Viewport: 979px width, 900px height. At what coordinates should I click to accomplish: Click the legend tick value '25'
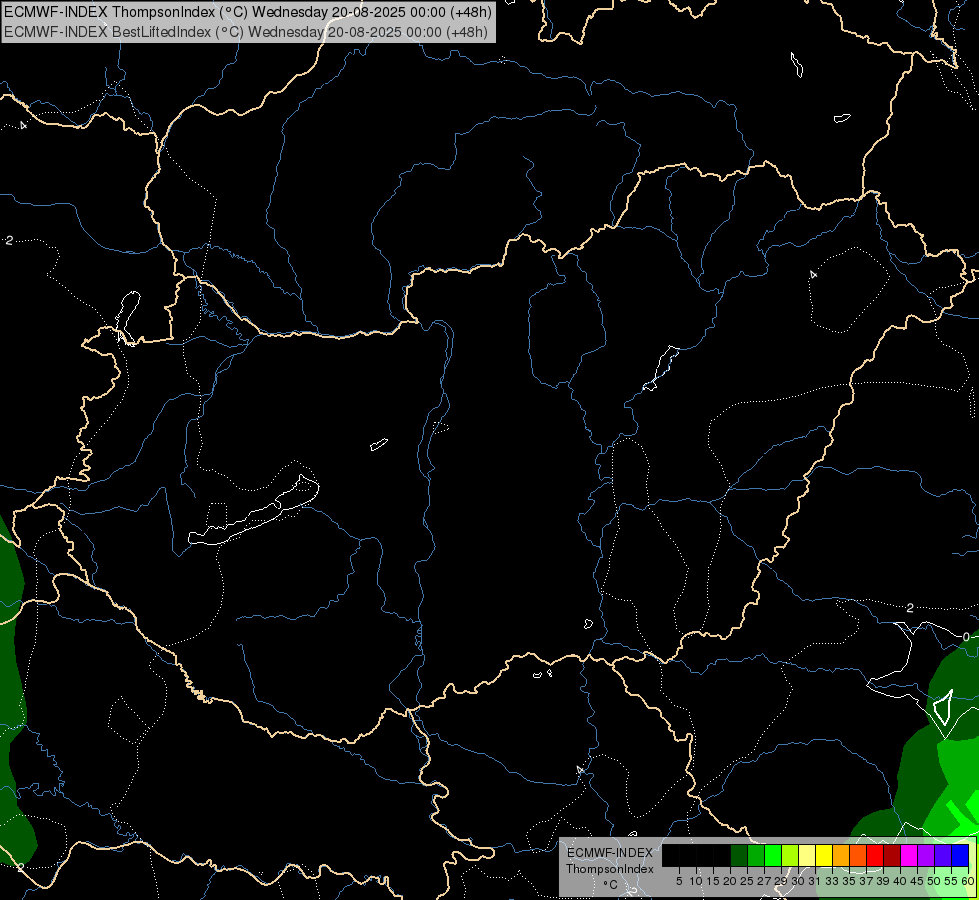click(x=747, y=881)
